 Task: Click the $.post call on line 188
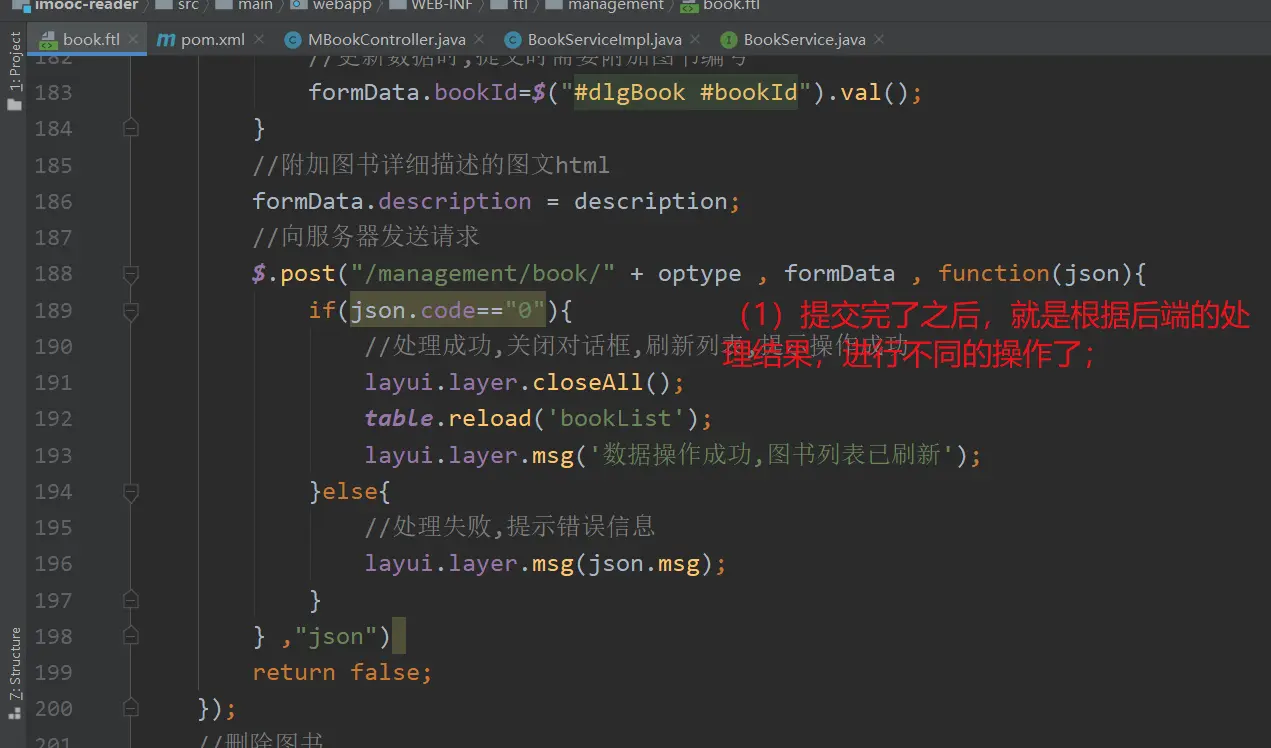pos(293,274)
